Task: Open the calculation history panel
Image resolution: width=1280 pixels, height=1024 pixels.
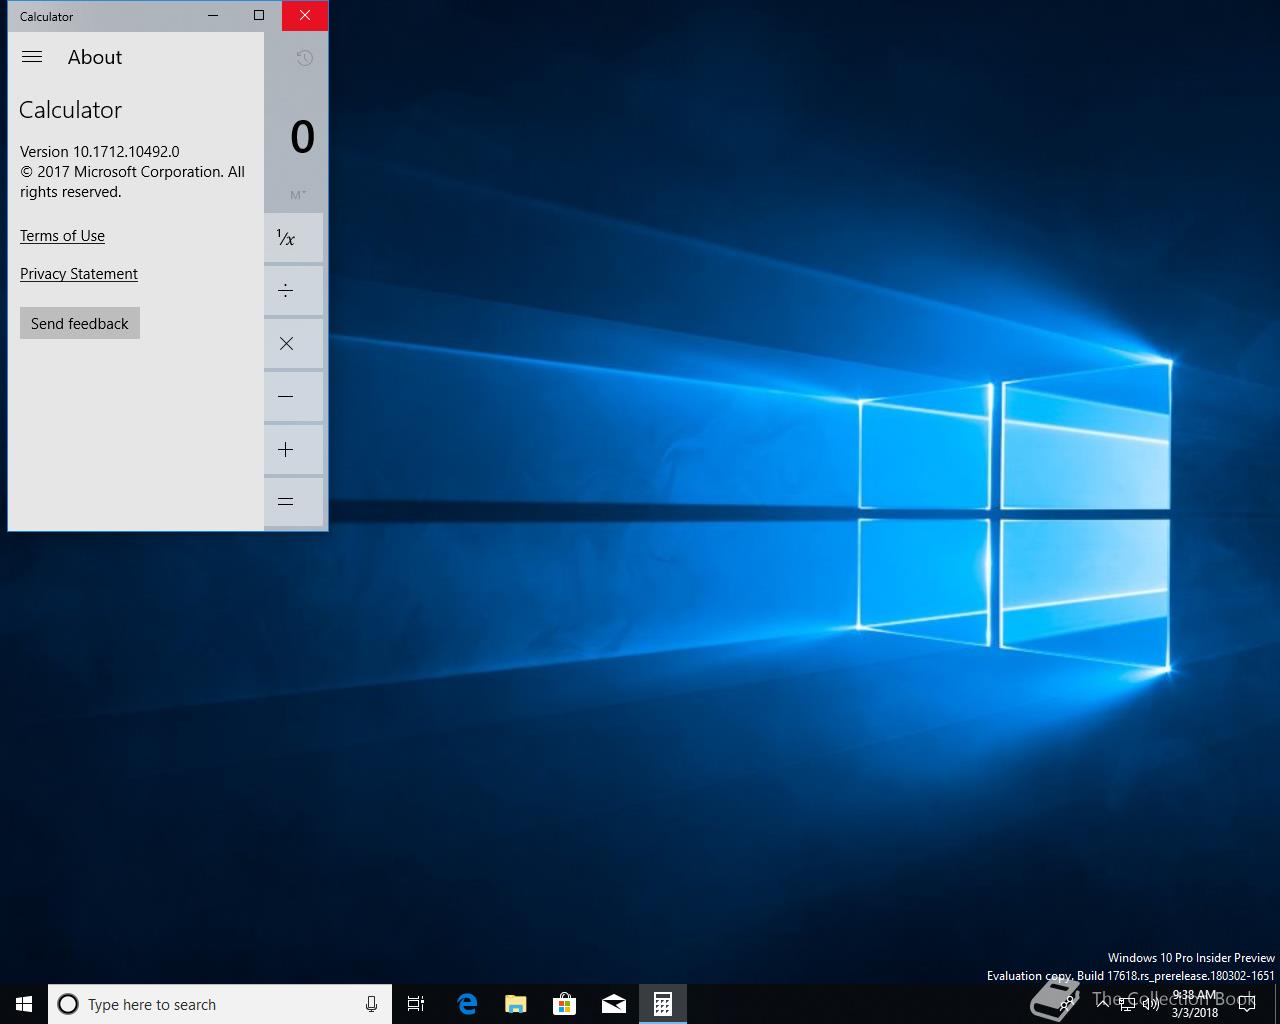Action: [x=305, y=58]
